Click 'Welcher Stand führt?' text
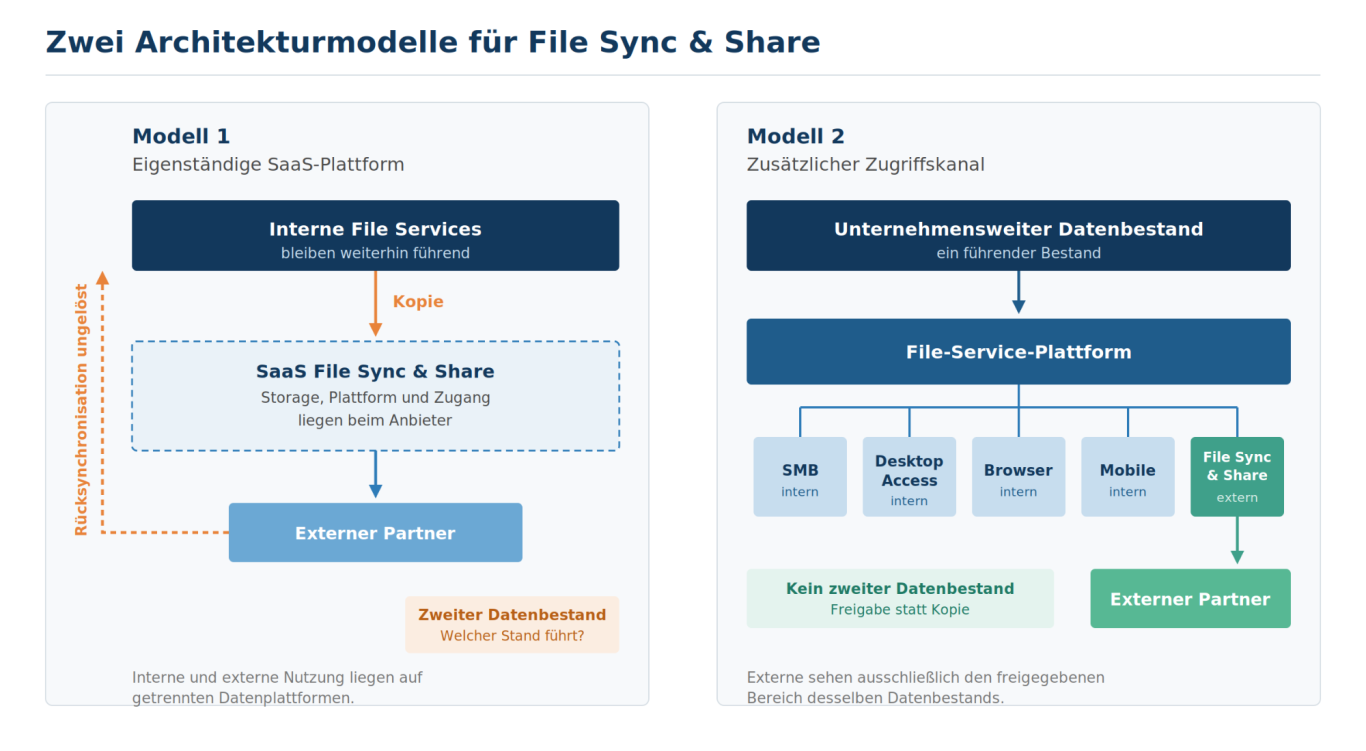This screenshot has height=751, width=1366. tap(512, 636)
